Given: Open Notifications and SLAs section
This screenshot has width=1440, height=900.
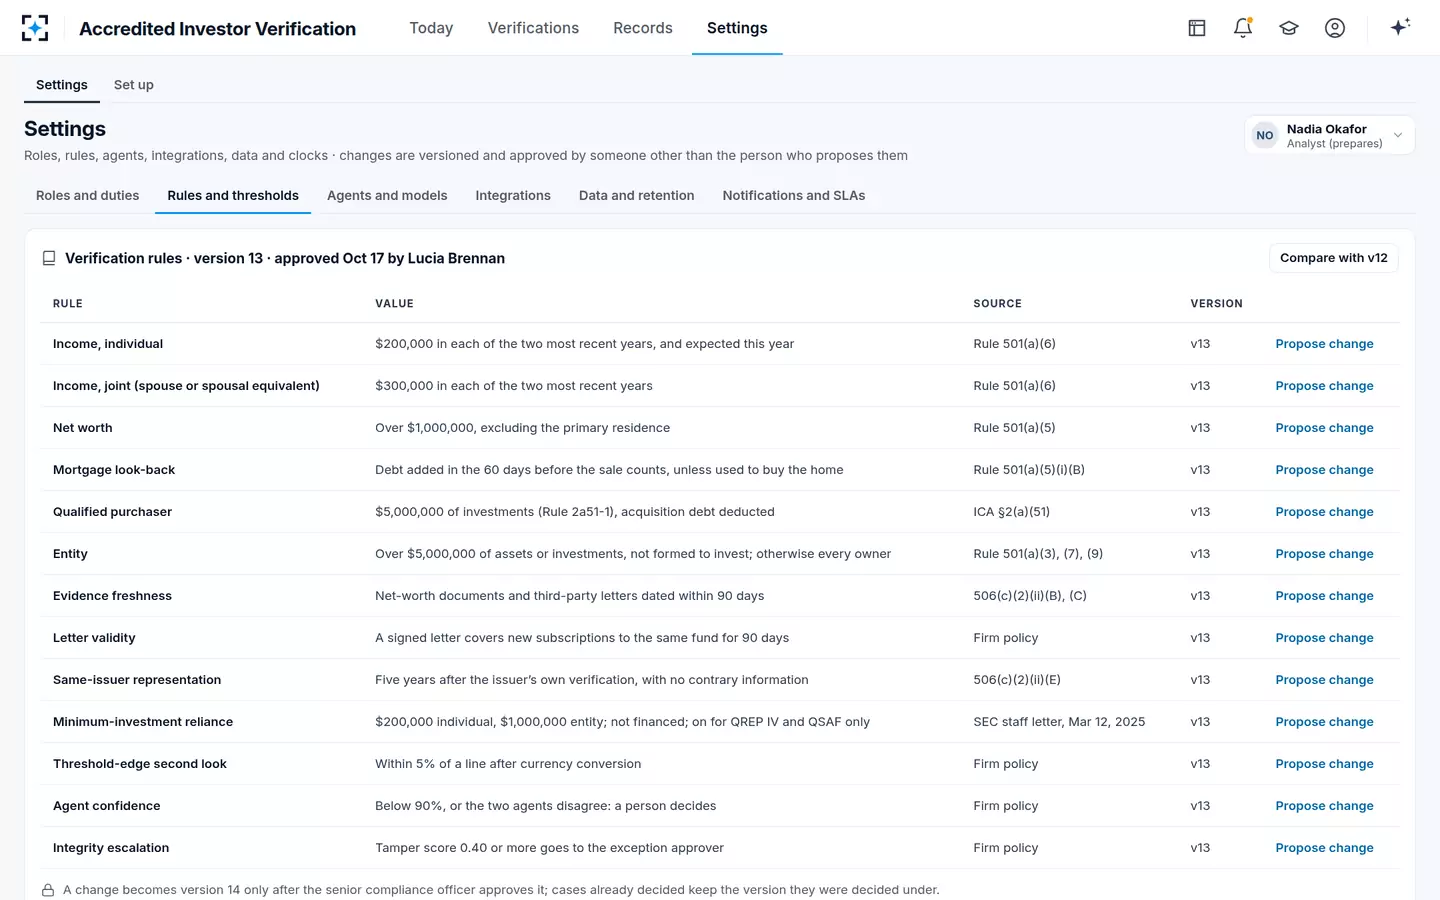Looking at the screenshot, I should pyautogui.click(x=794, y=196).
